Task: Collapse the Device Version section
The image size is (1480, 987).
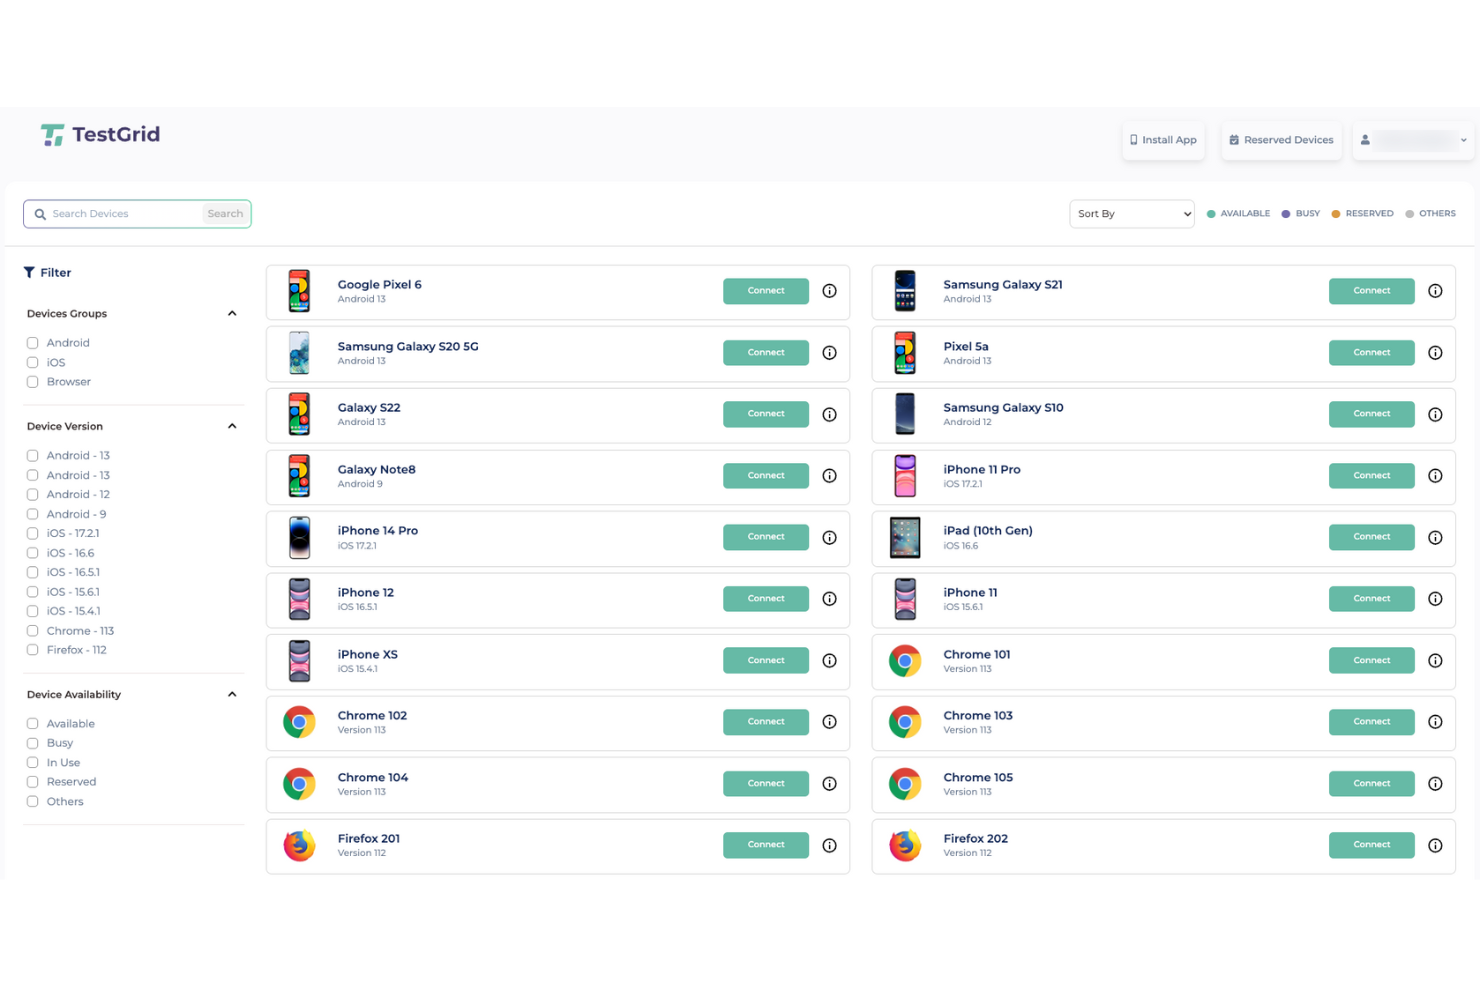Action: point(232,426)
